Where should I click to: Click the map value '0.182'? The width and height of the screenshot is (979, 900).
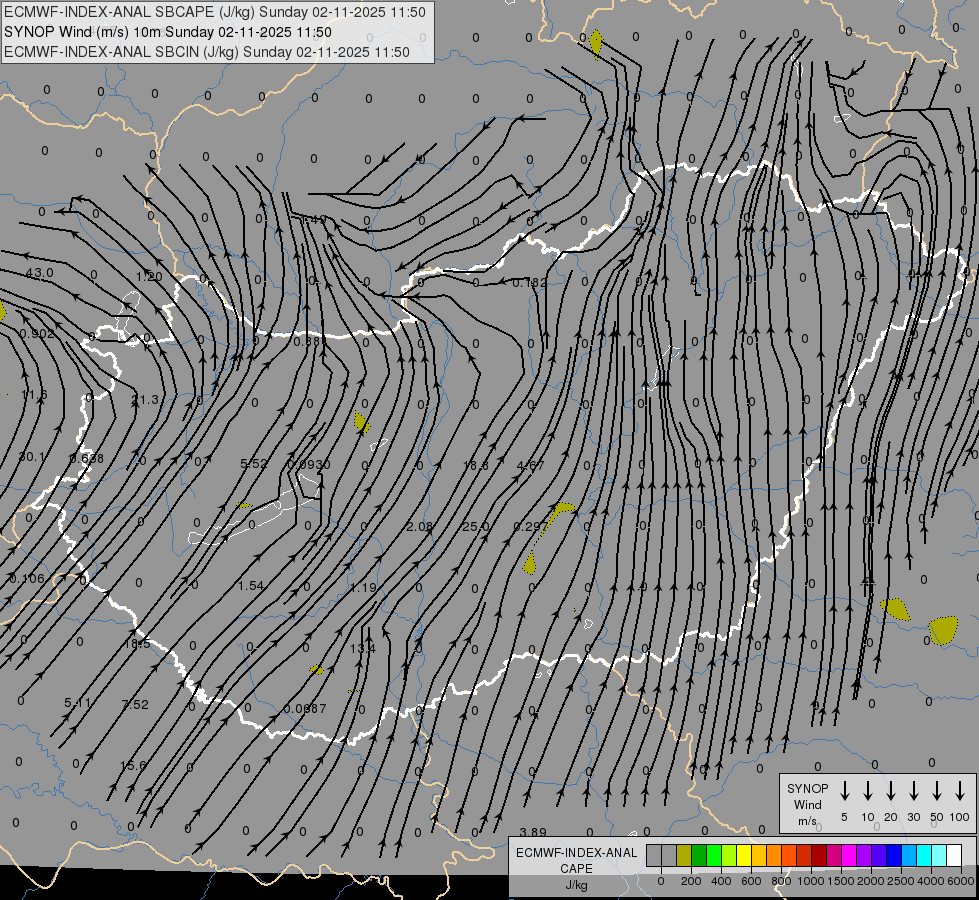pyautogui.click(x=529, y=283)
